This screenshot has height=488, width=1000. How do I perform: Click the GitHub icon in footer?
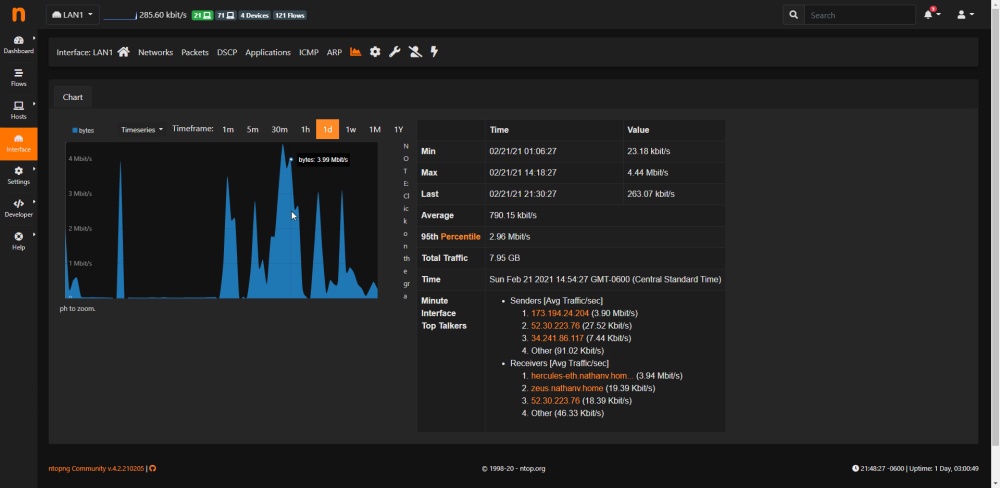click(x=152, y=468)
